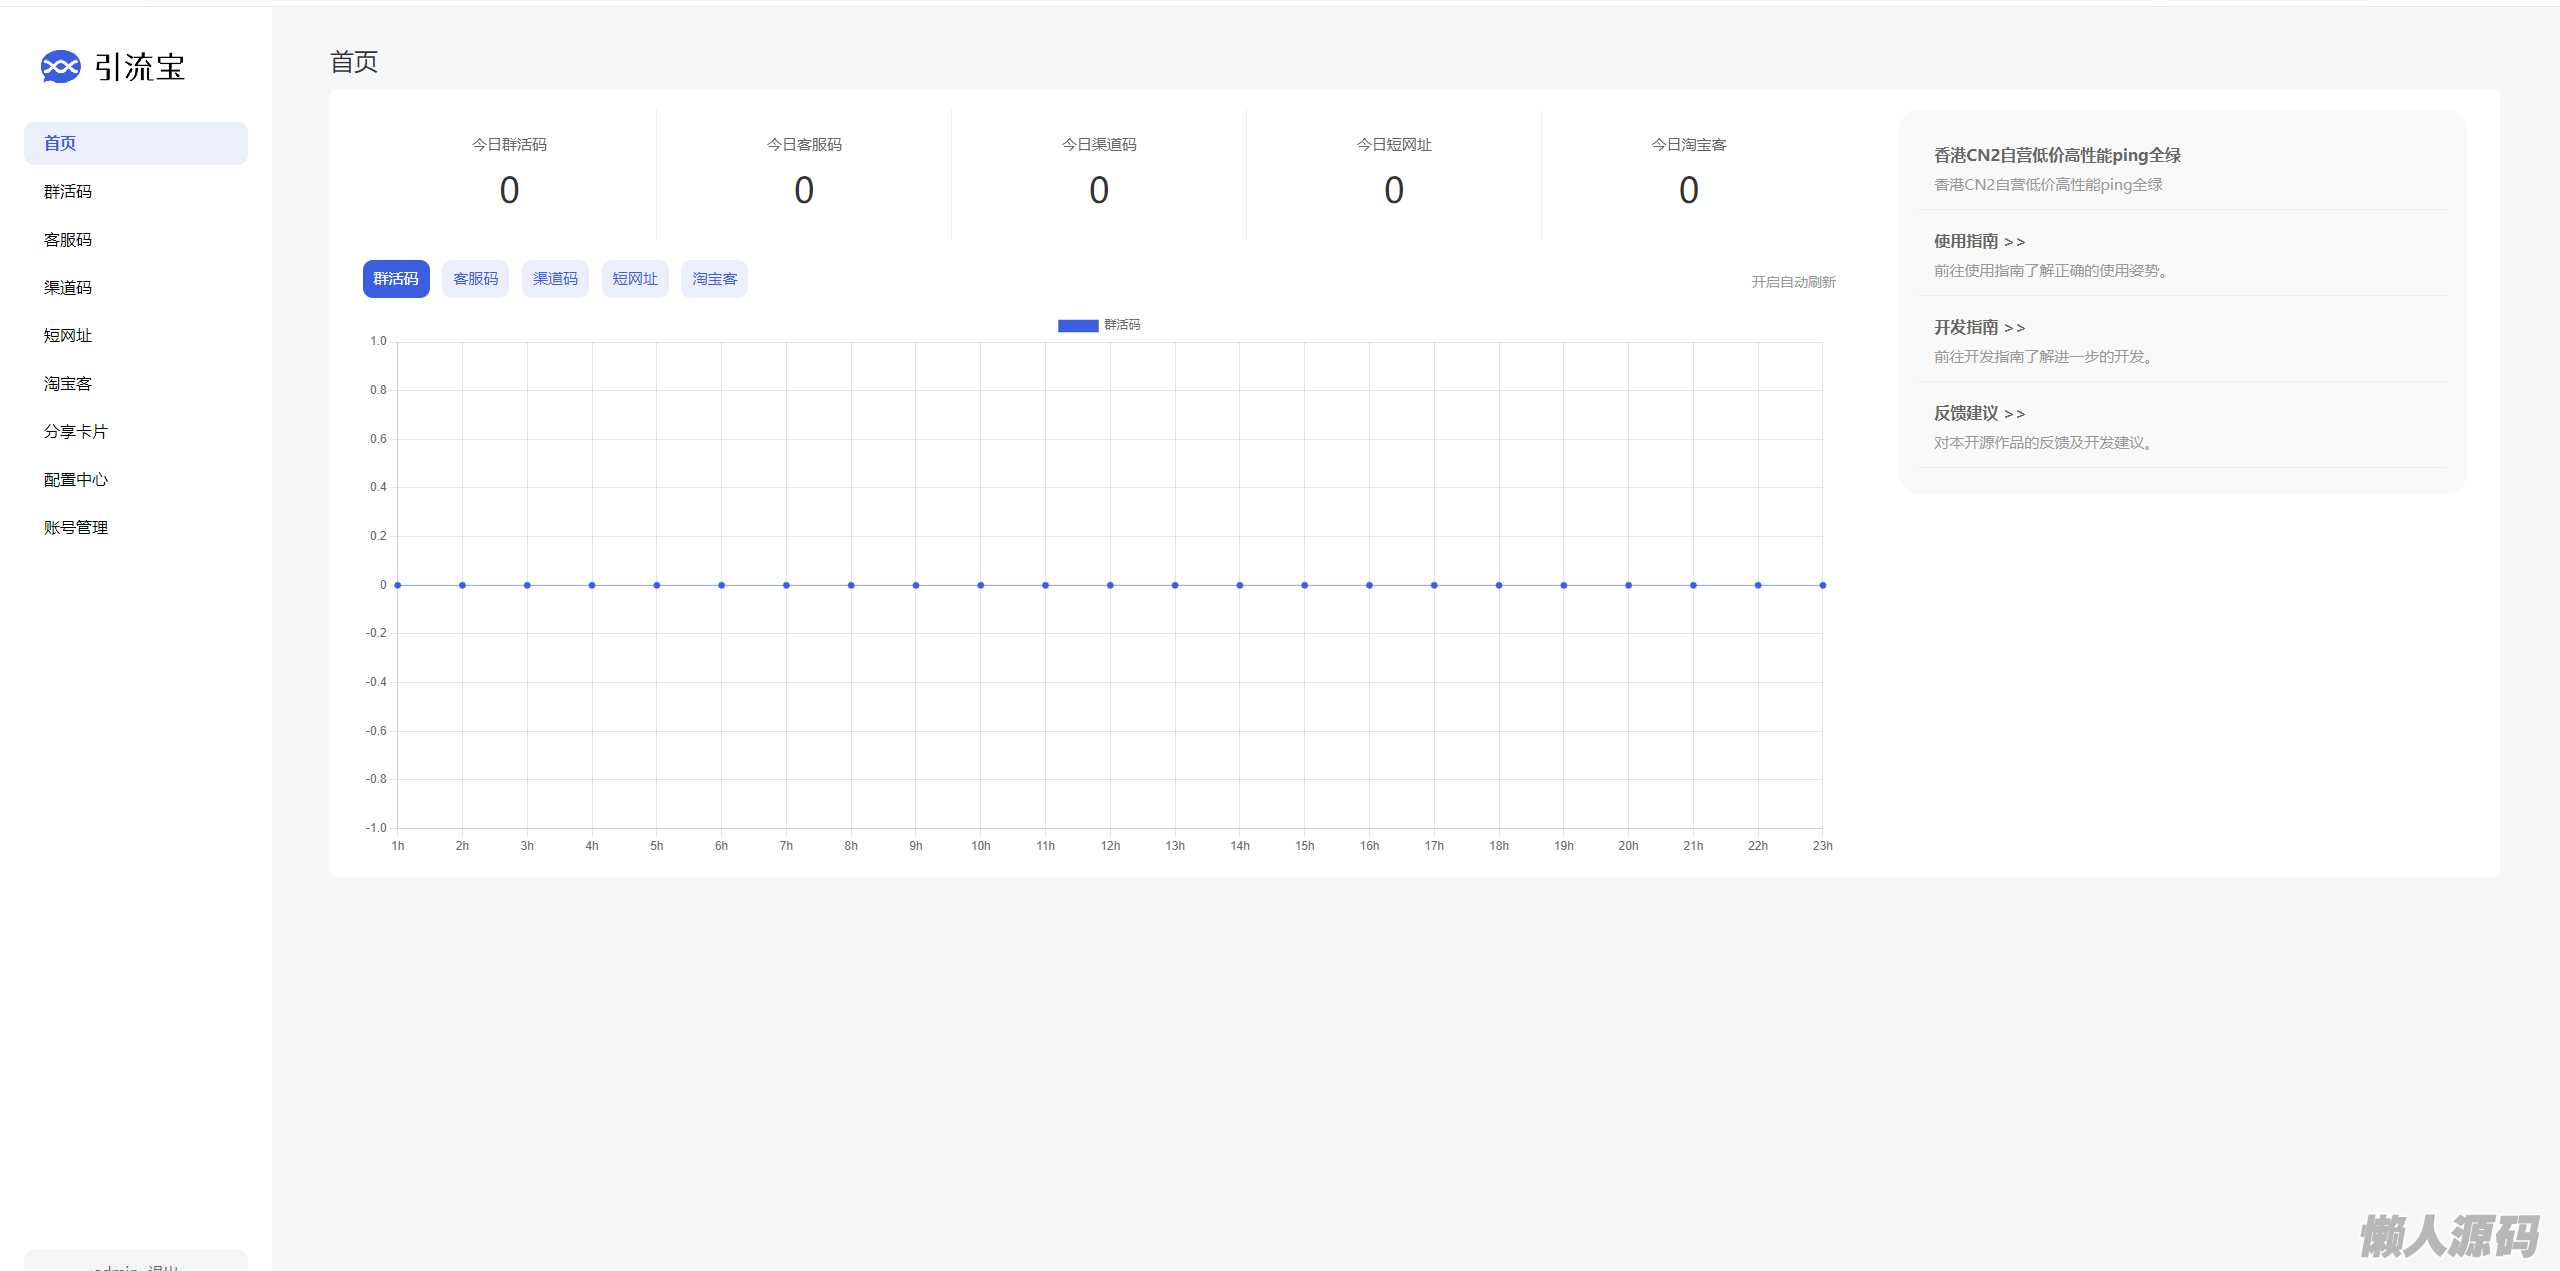Switch chart to 渠道码 tab
Image resolution: width=2560 pixels, height=1271 pixels.
click(x=555, y=279)
